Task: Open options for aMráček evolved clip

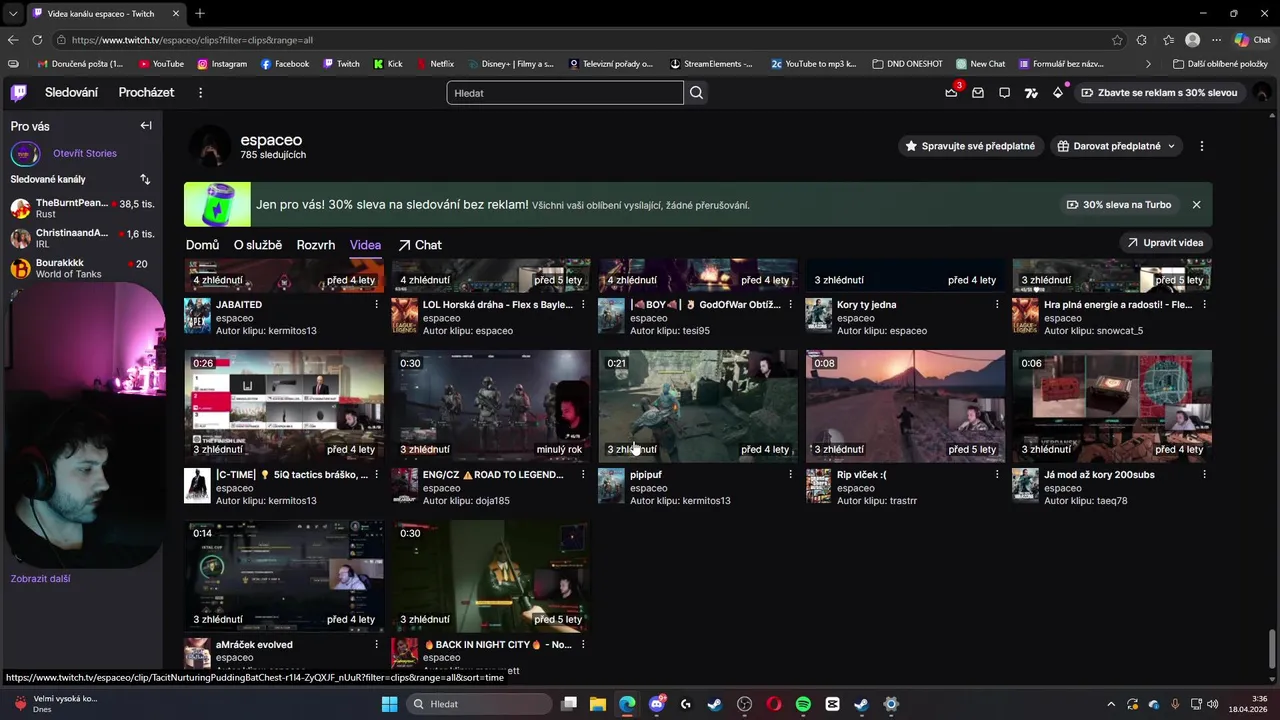Action: pyautogui.click(x=377, y=644)
